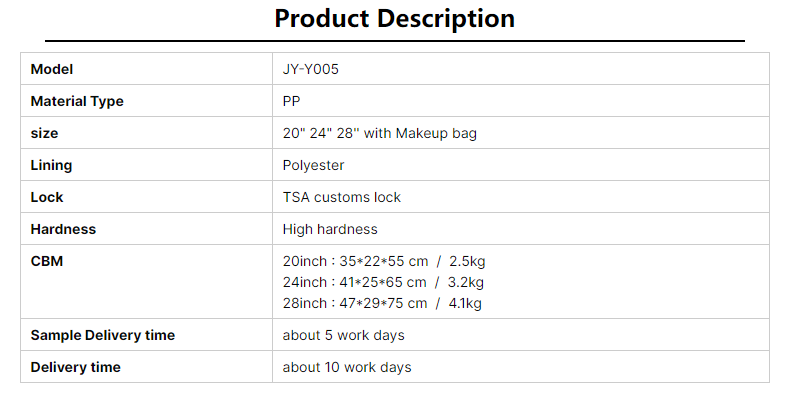Select the size row label
Screen dimensions: 807x397
point(44,133)
